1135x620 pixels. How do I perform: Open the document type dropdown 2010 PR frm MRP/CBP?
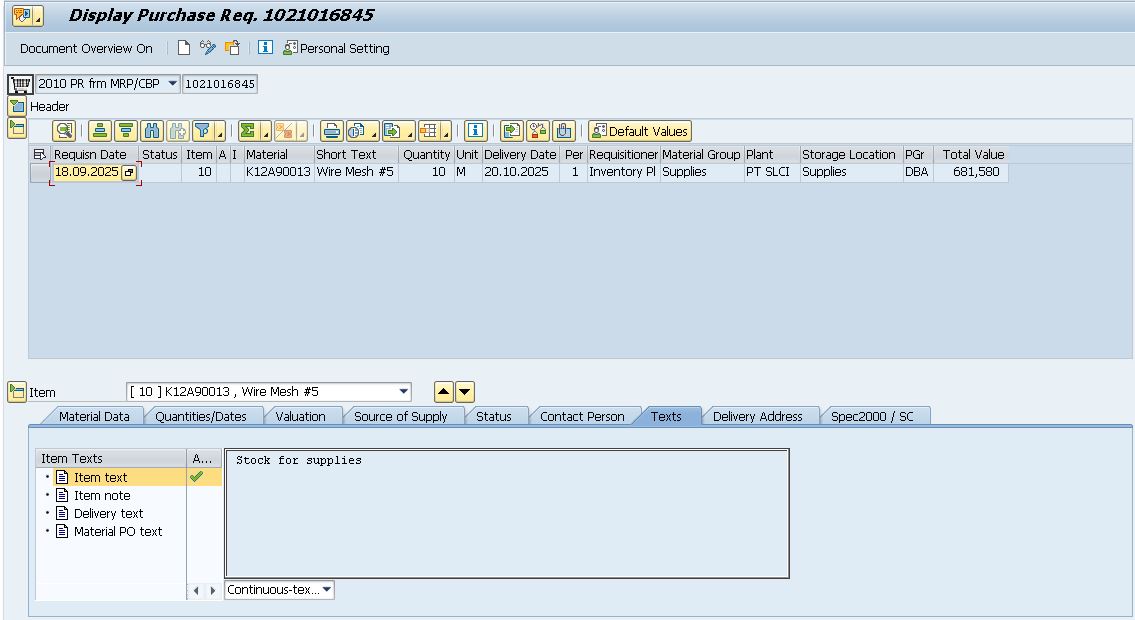[172, 84]
